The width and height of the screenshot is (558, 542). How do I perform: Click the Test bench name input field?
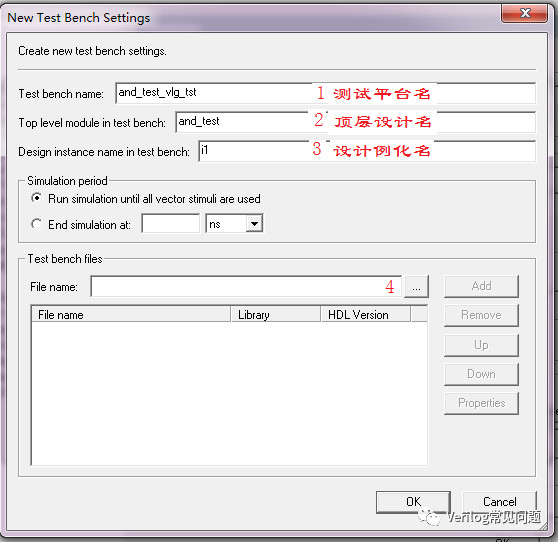pos(325,93)
